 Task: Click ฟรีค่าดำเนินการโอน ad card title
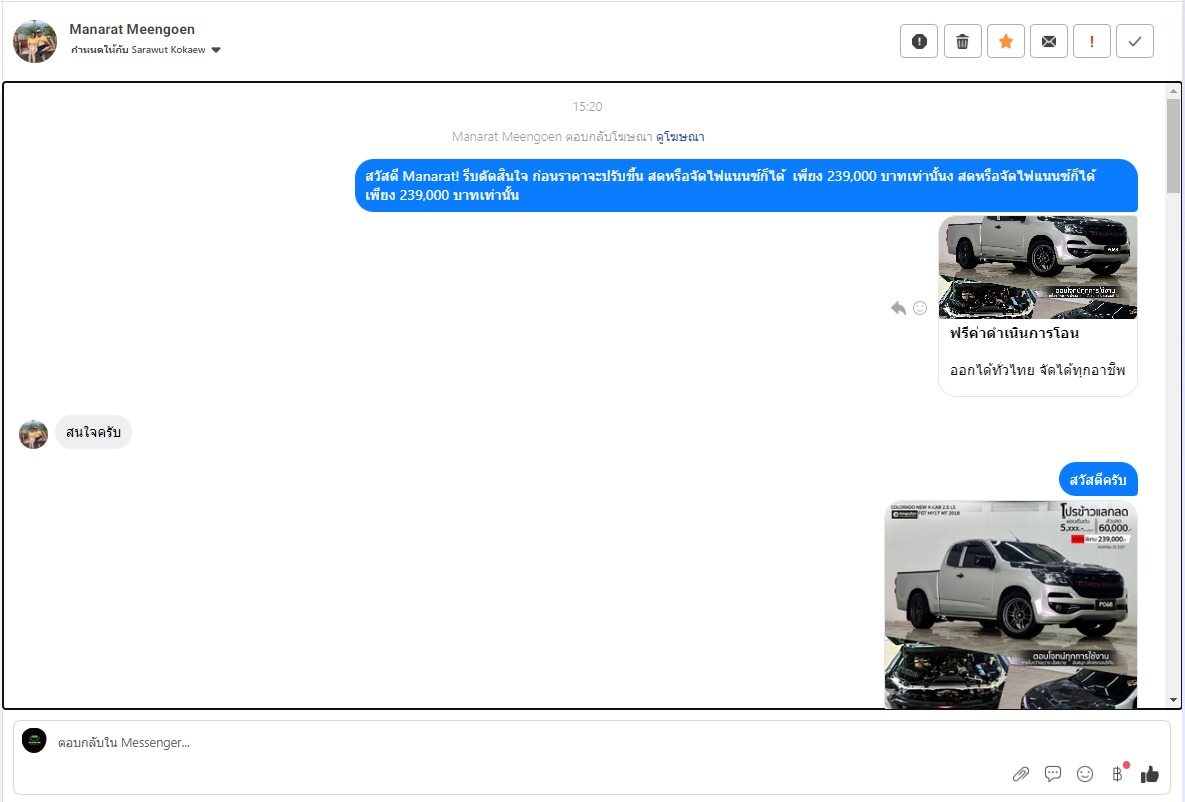[x=1014, y=333]
